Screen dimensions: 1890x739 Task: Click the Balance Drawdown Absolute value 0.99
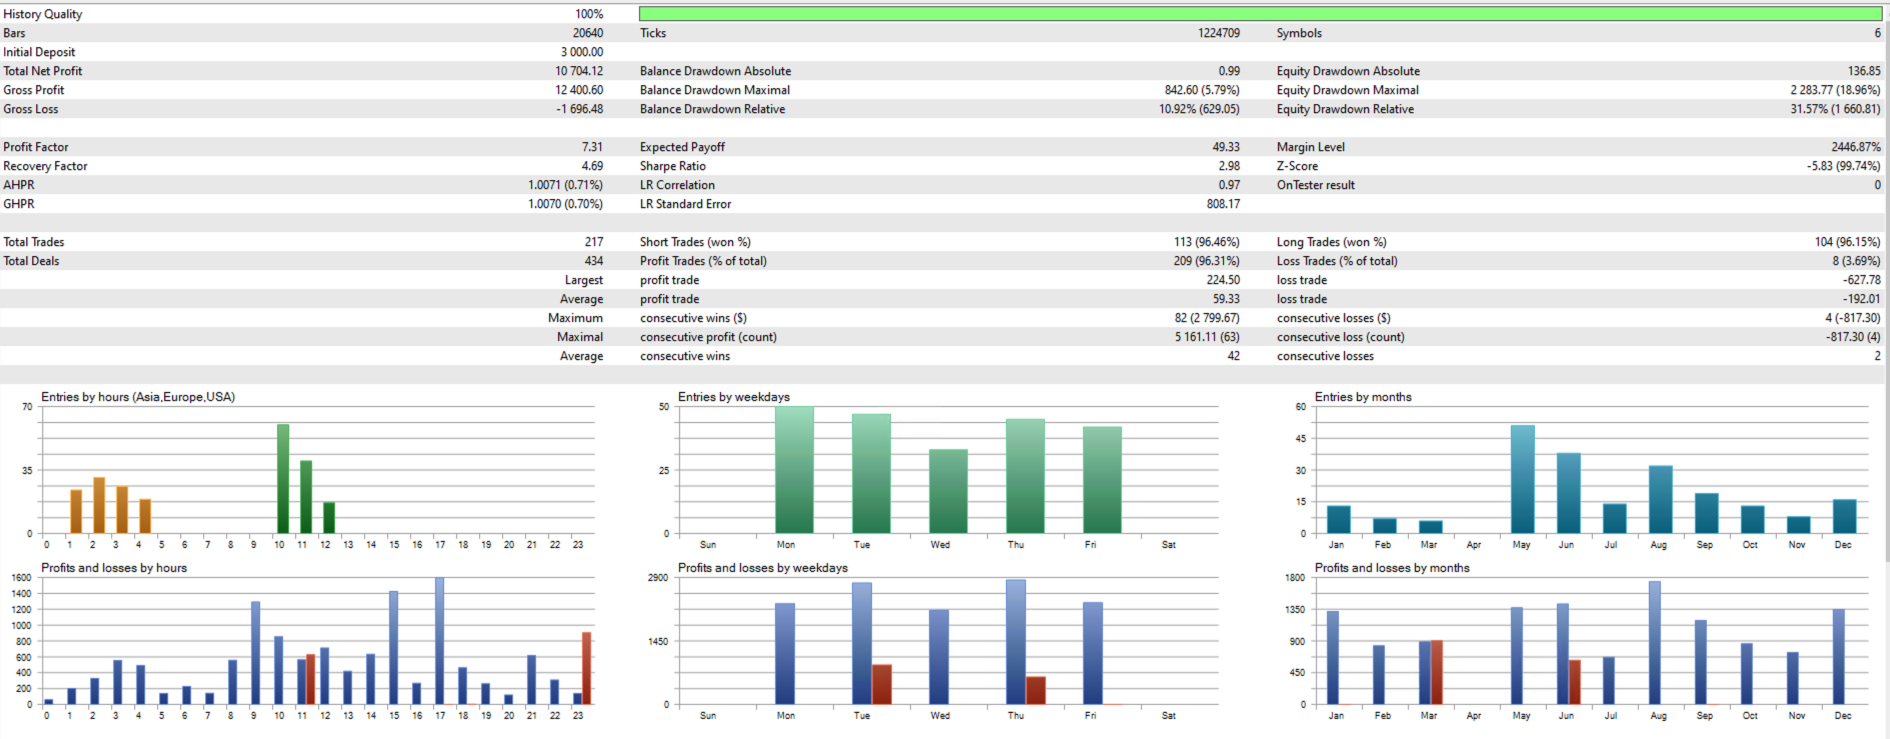(1229, 71)
